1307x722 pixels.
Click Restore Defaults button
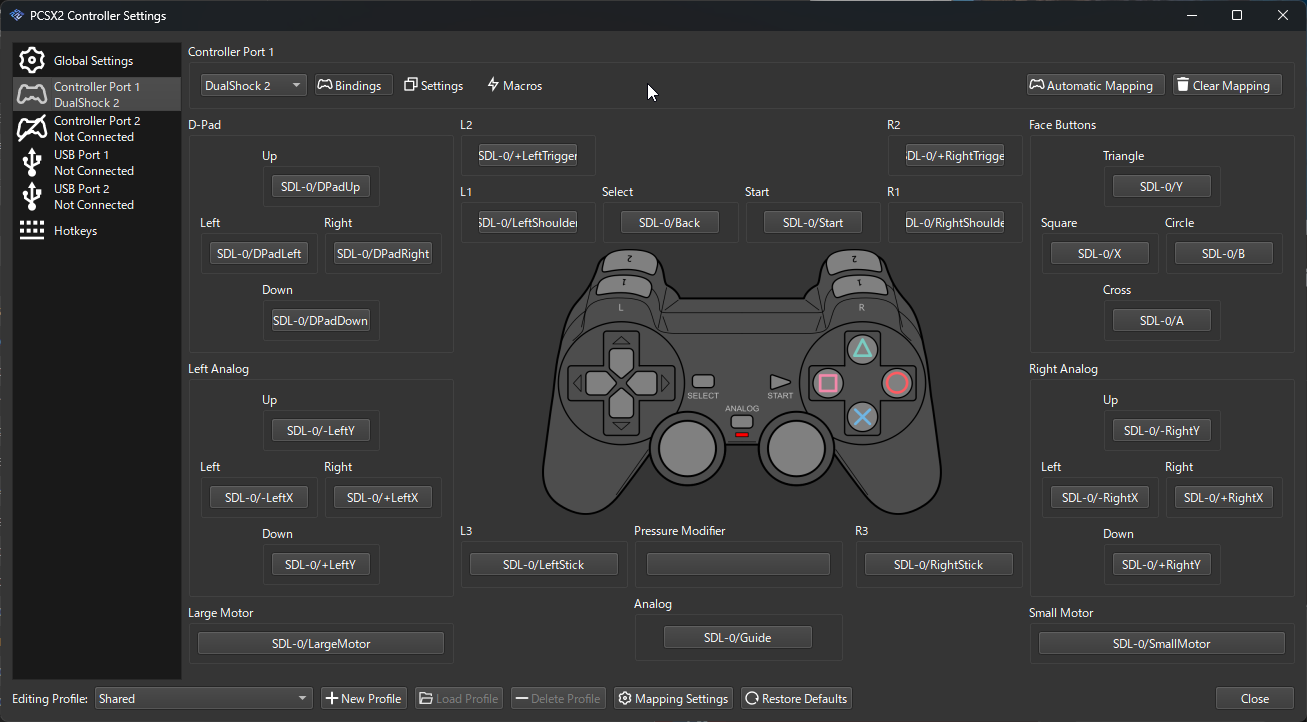796,699
